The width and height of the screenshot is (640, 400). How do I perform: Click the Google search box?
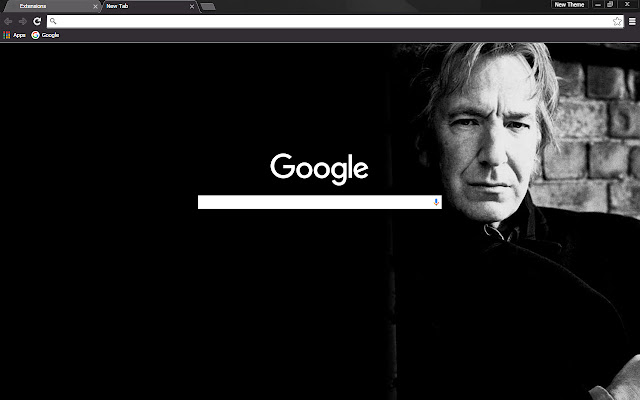click(x=320, y=202)
